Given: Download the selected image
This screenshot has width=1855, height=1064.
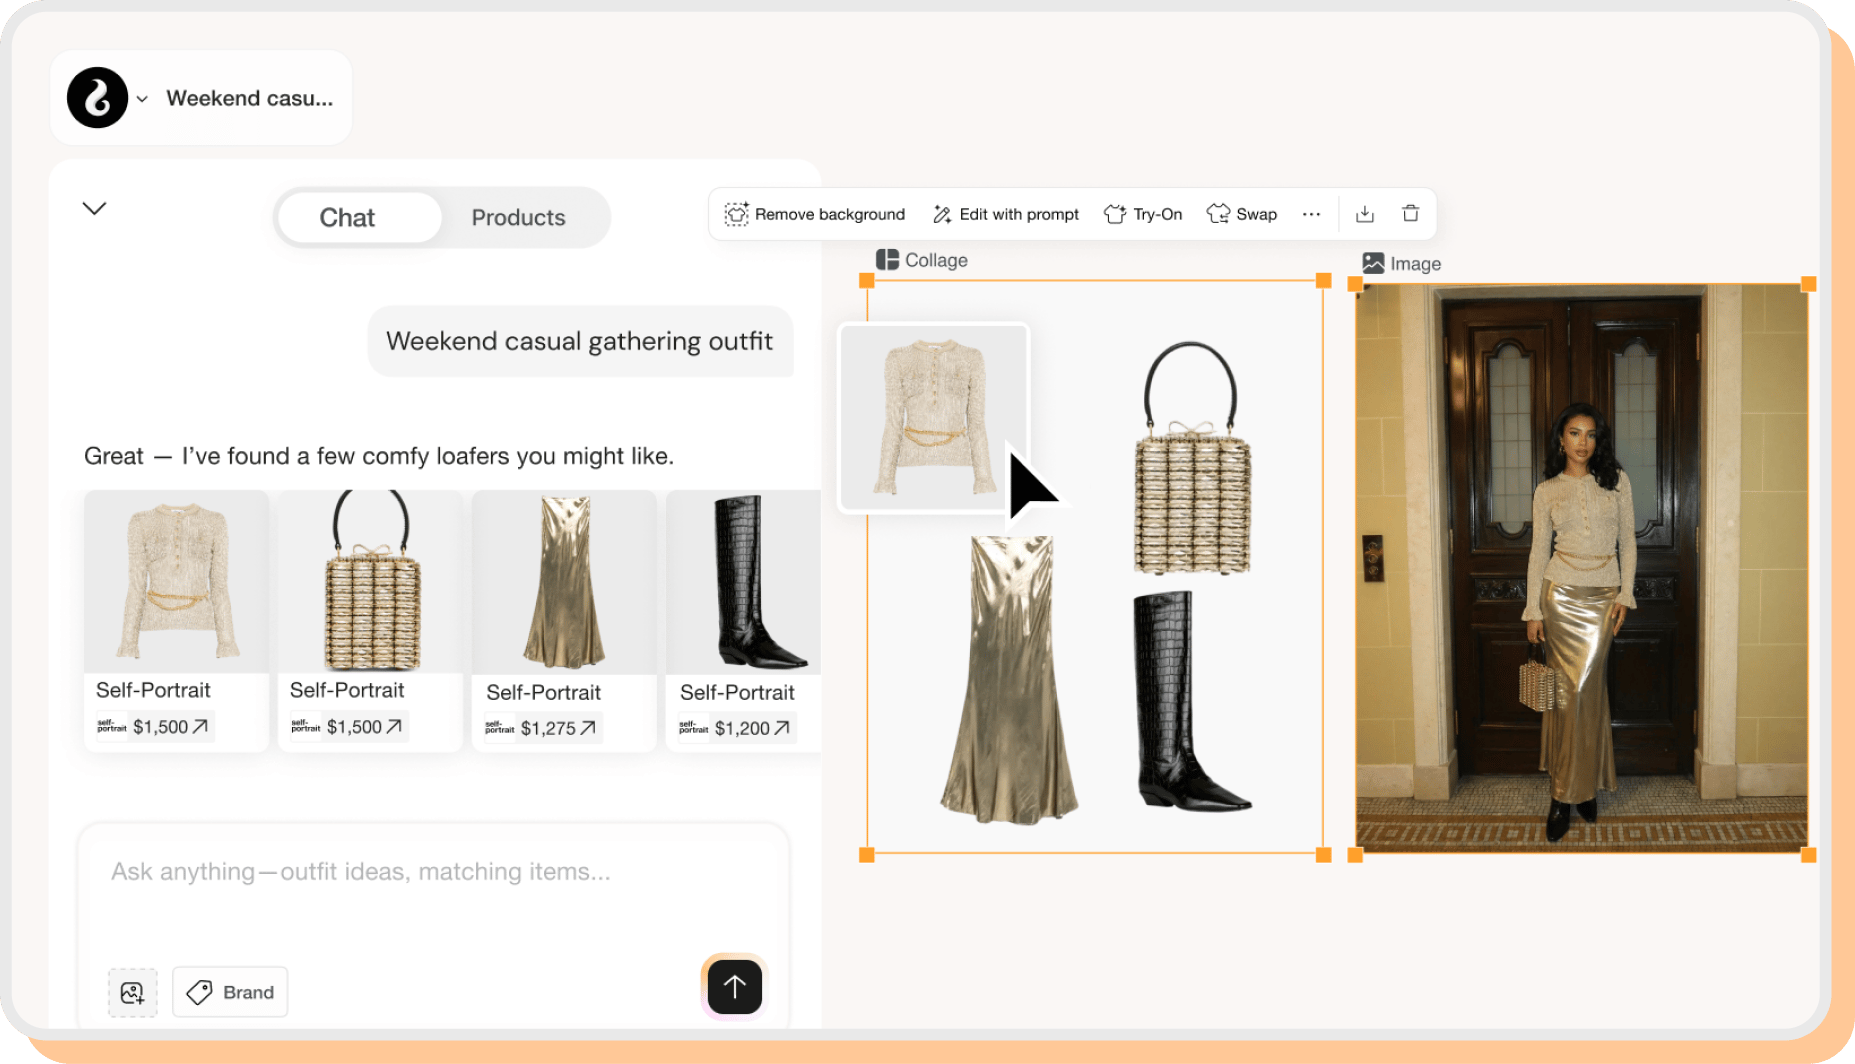Looking at the screenshot, I should [1364, 214].
